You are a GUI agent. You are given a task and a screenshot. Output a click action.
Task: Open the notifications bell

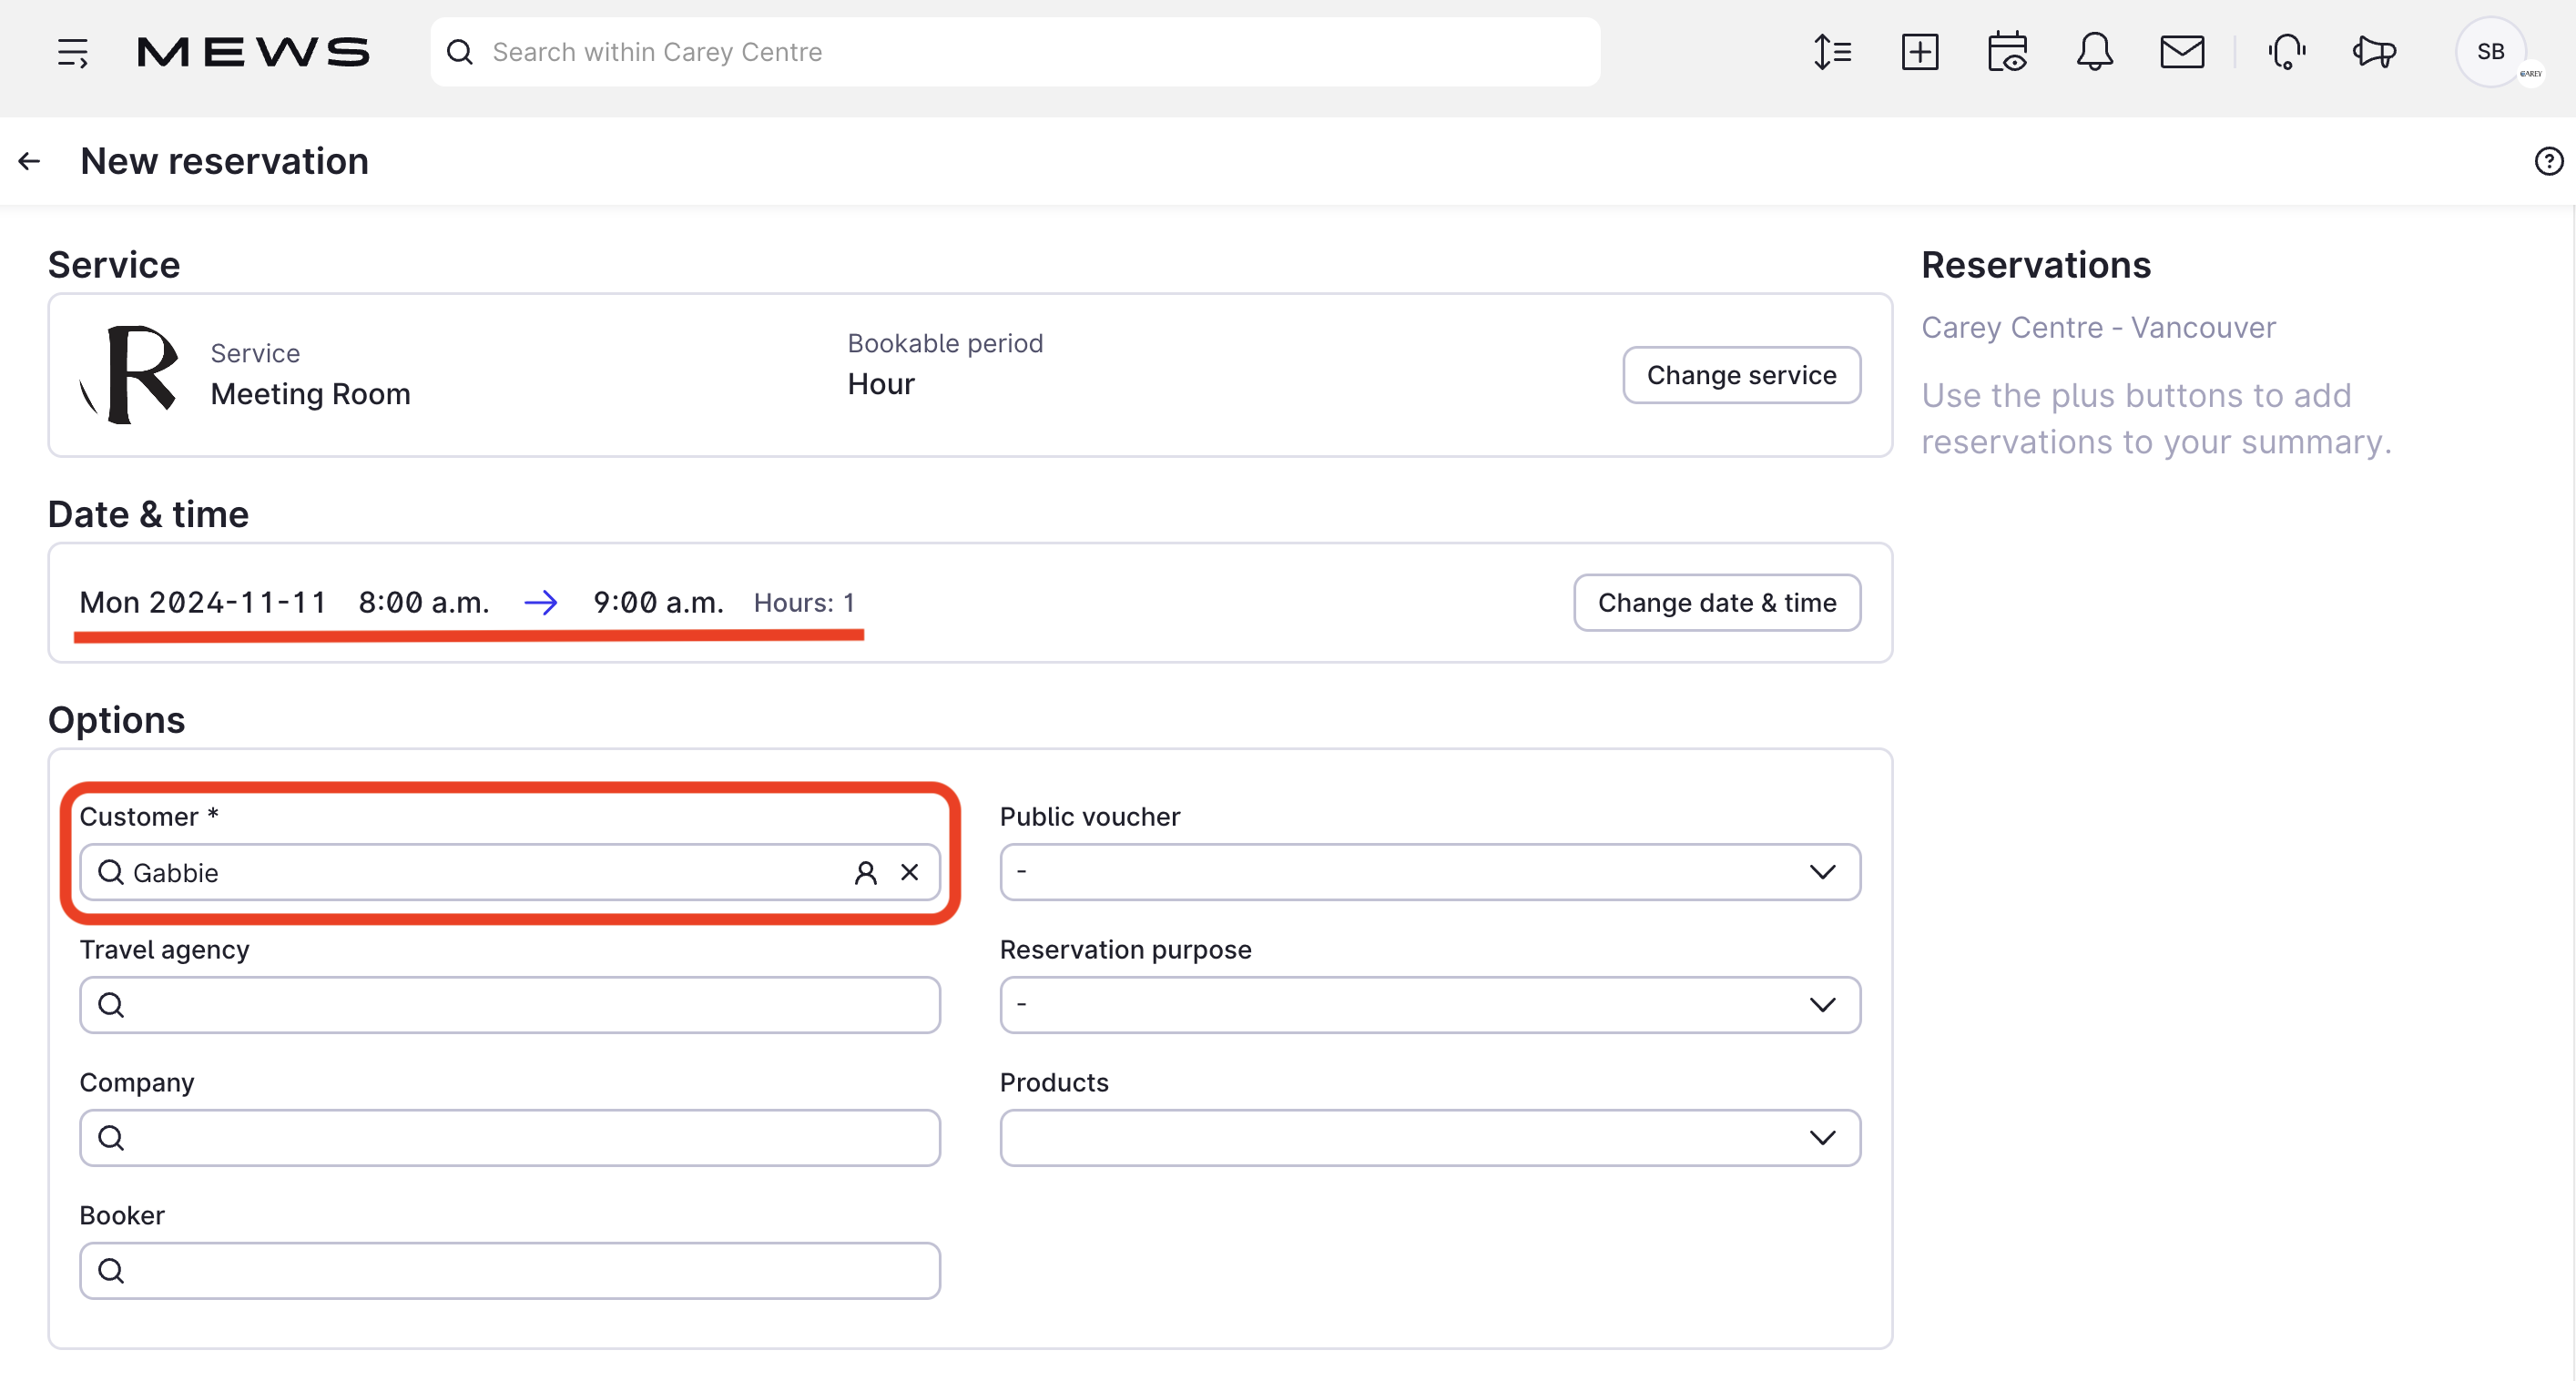[x=2094, y=52]
